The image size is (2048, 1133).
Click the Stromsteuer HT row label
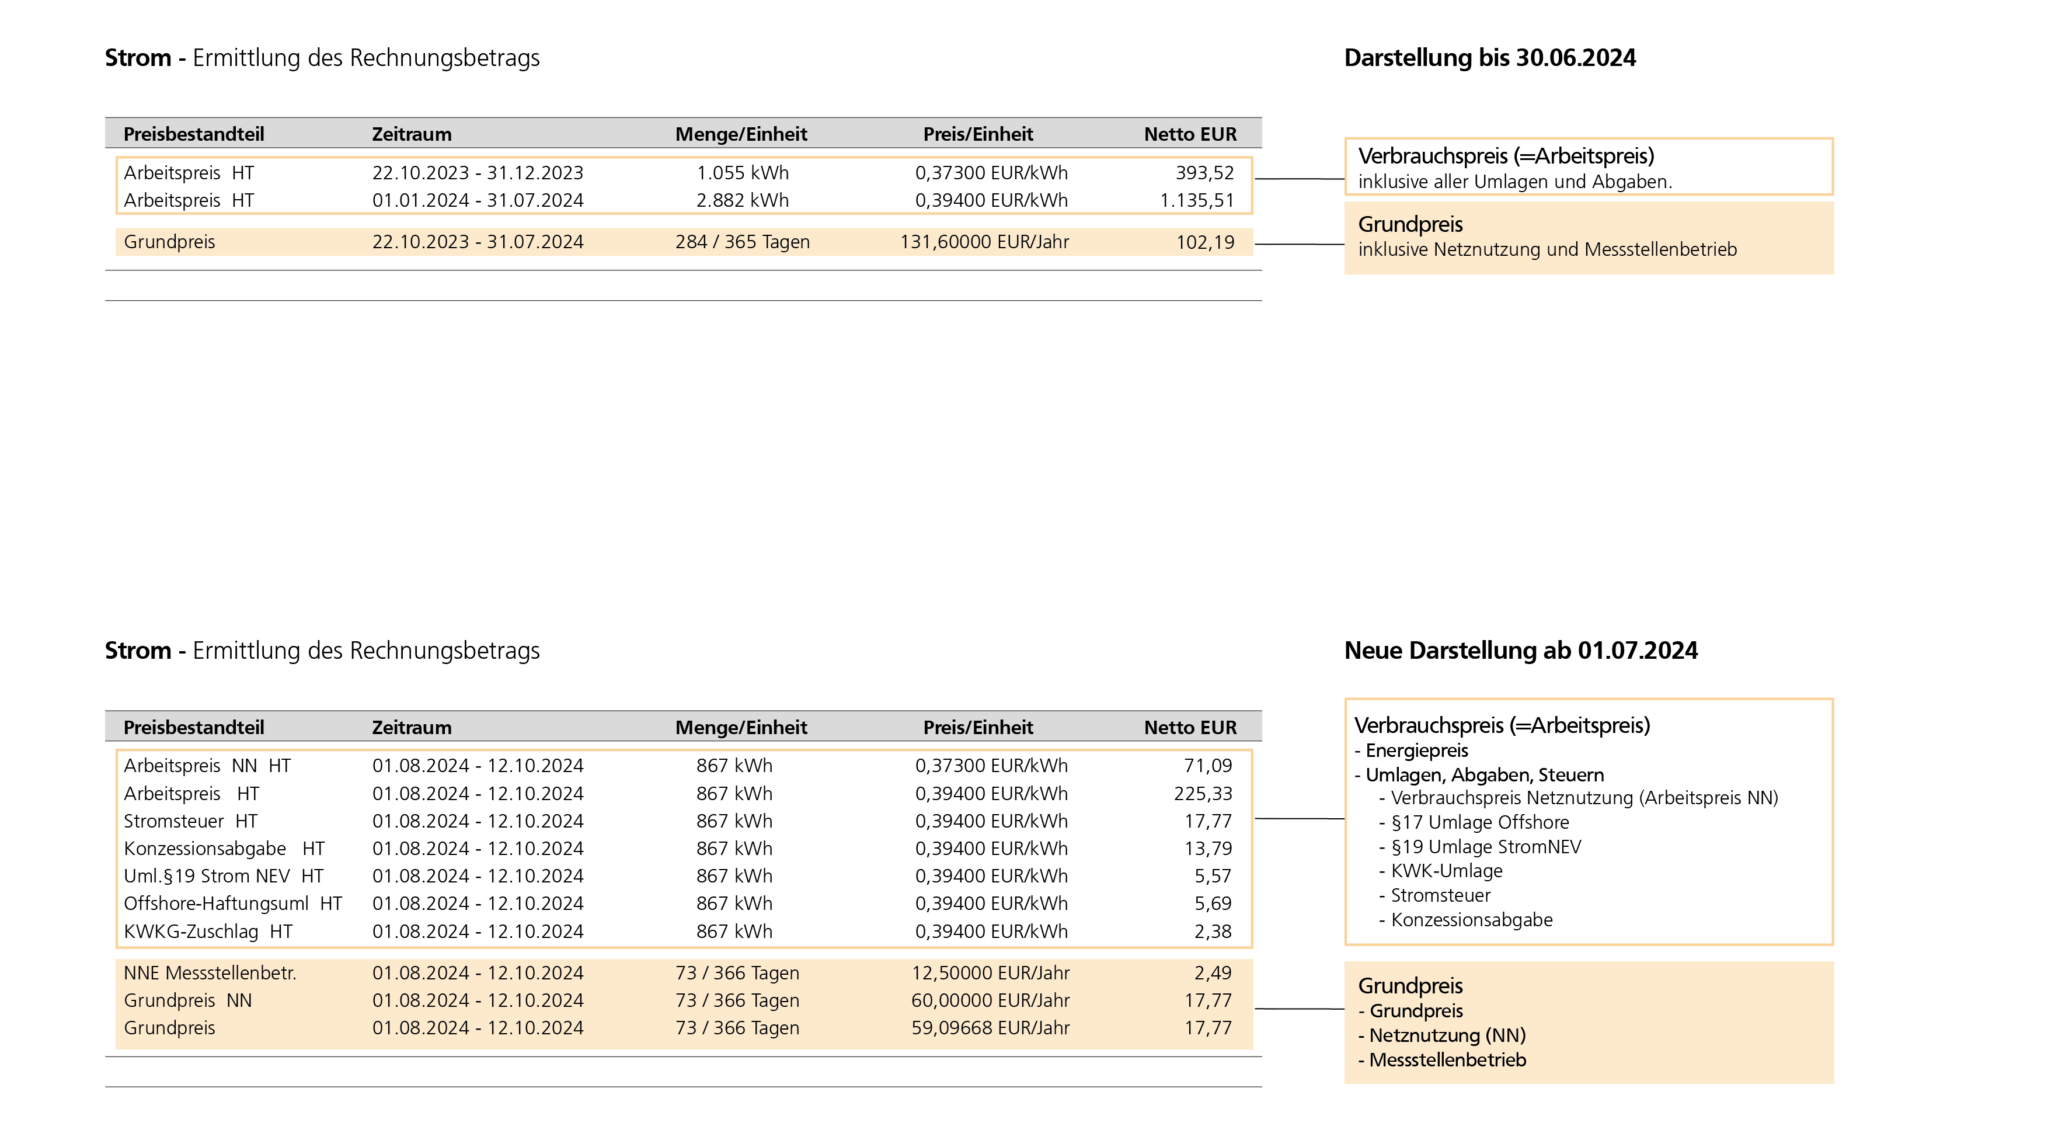point(190,821)
